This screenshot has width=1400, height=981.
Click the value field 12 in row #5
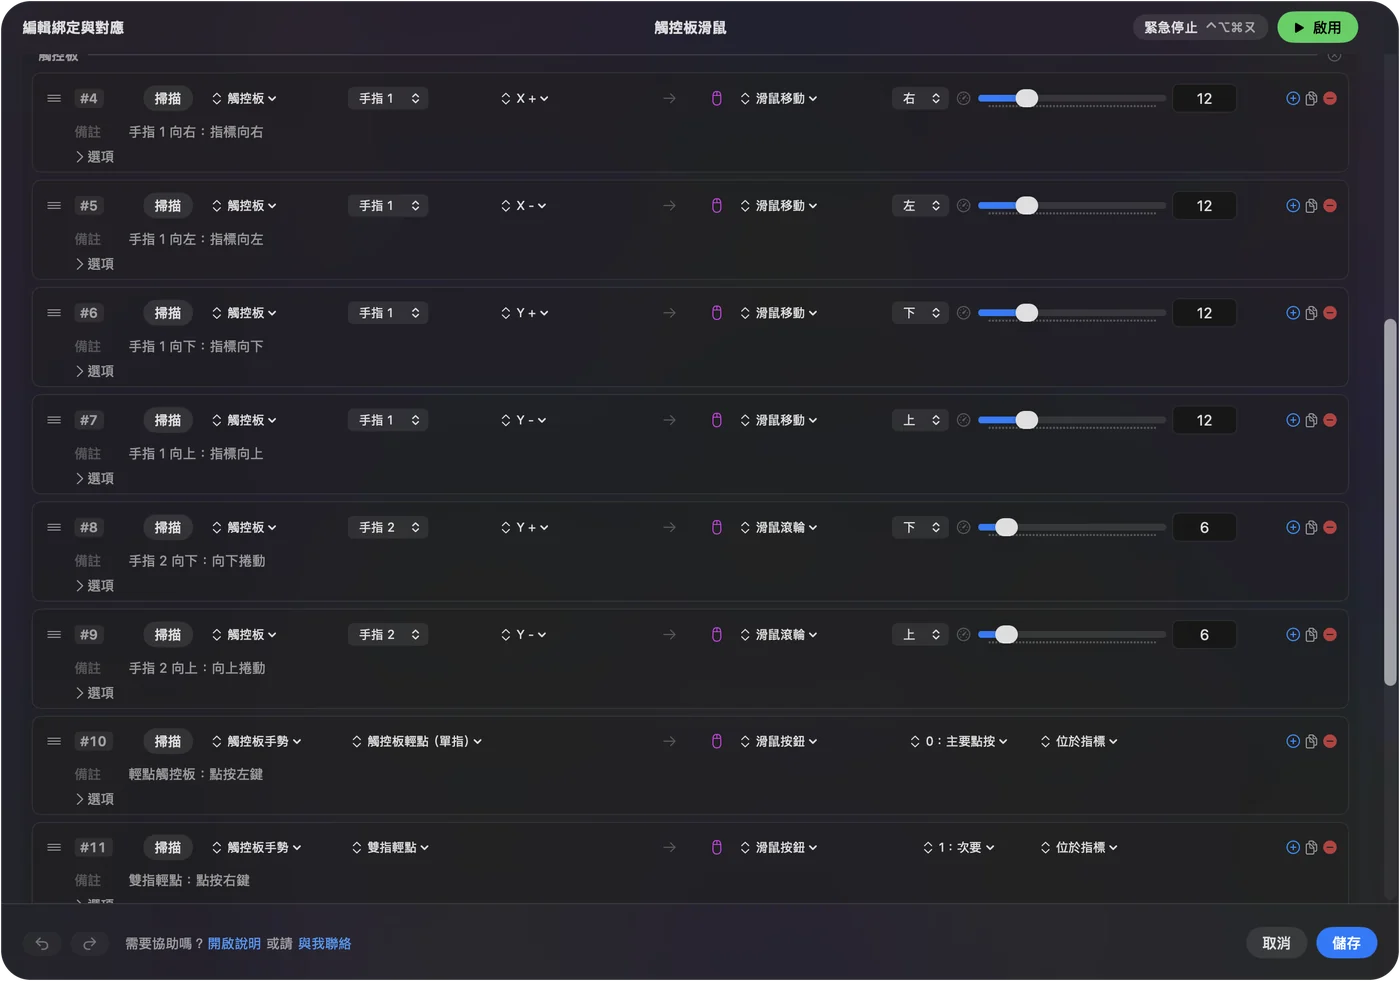tap(1204, 206)
